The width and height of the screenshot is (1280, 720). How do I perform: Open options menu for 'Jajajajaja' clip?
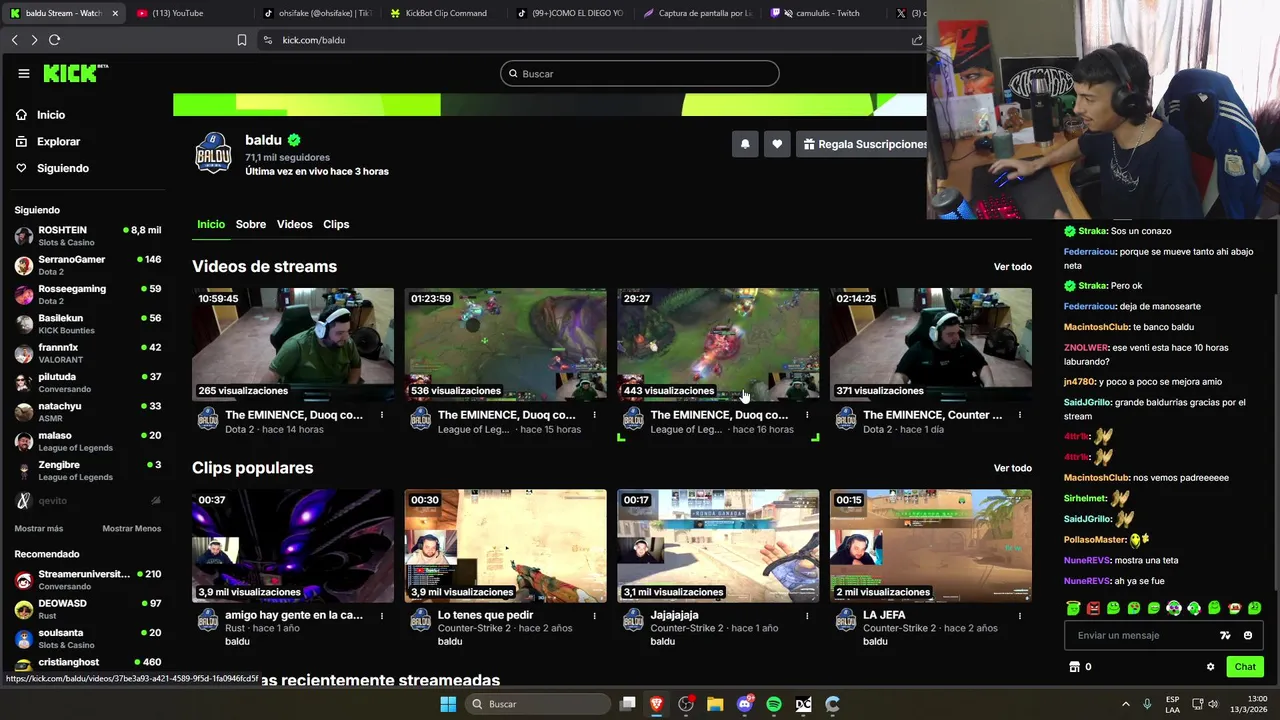(x=807, y=616)
